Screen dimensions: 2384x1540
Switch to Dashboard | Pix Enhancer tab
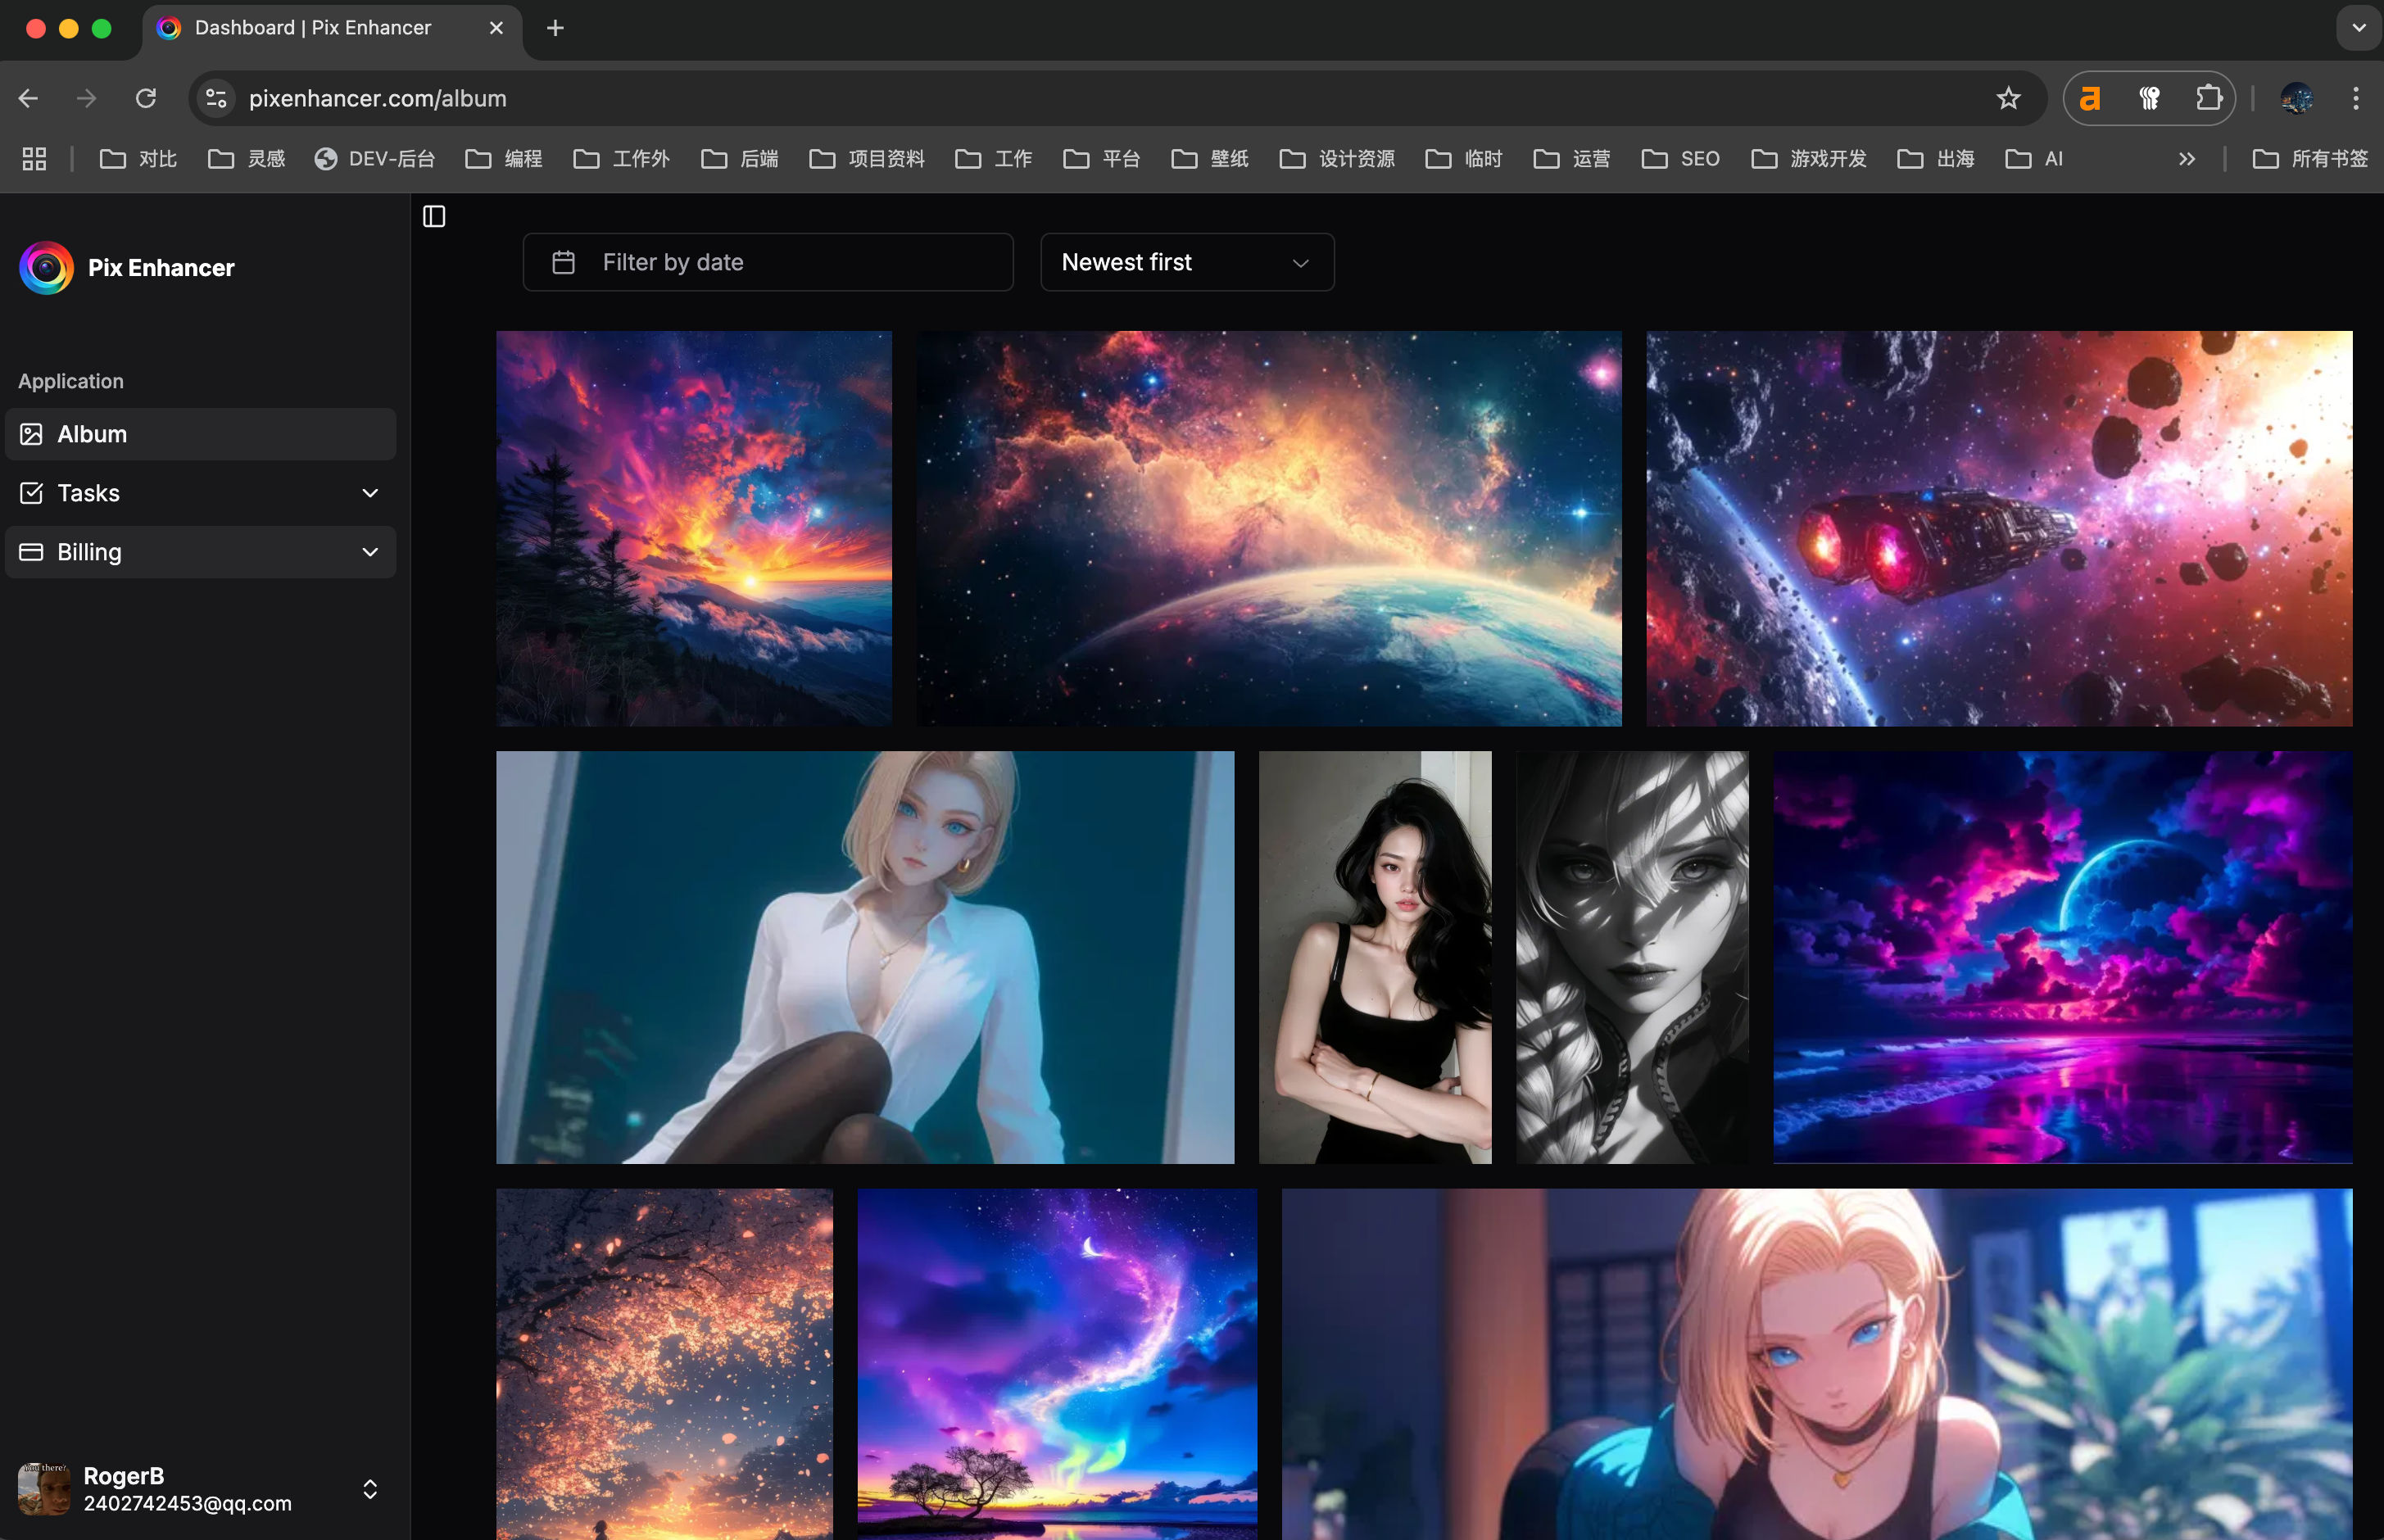coord(332,28)
